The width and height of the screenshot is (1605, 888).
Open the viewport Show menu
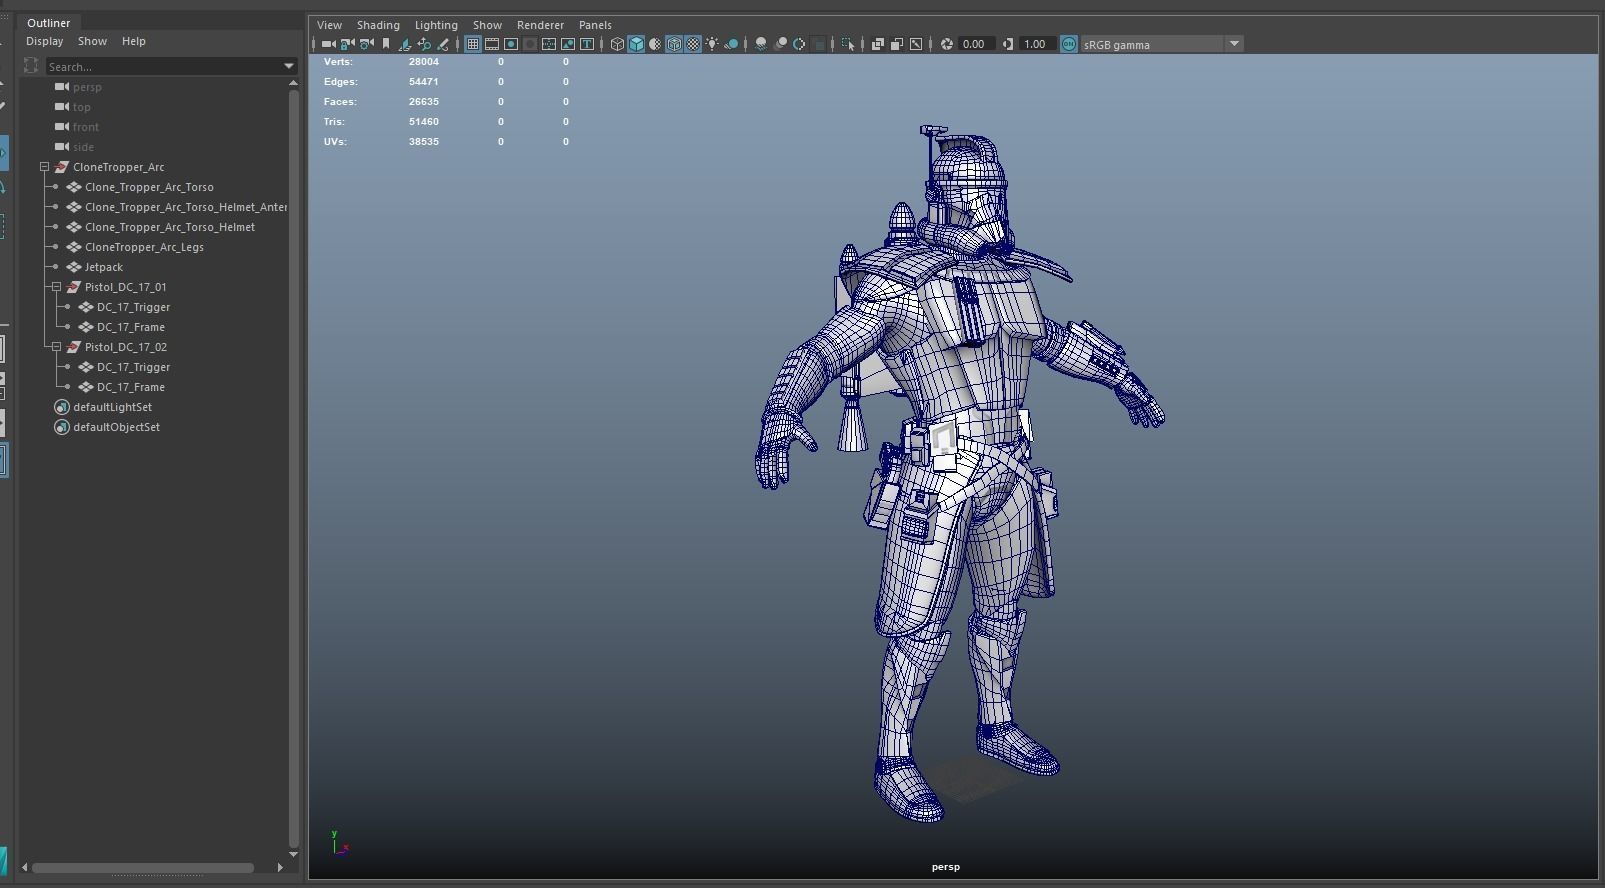487,25
